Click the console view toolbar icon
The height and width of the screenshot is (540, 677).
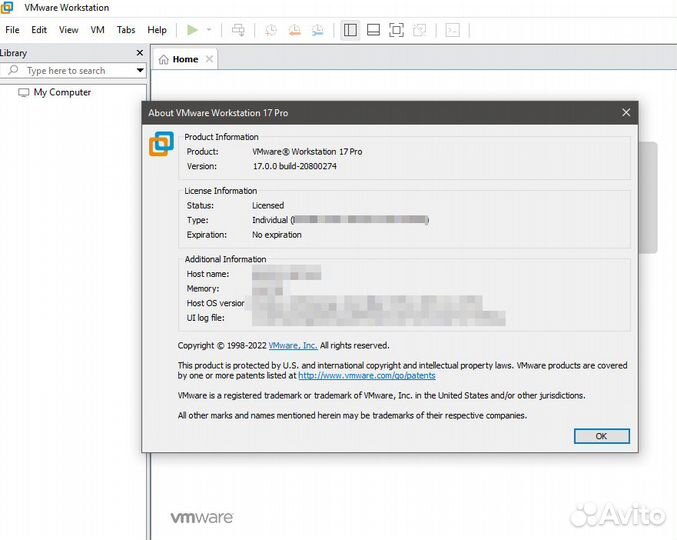coord(452,30)
